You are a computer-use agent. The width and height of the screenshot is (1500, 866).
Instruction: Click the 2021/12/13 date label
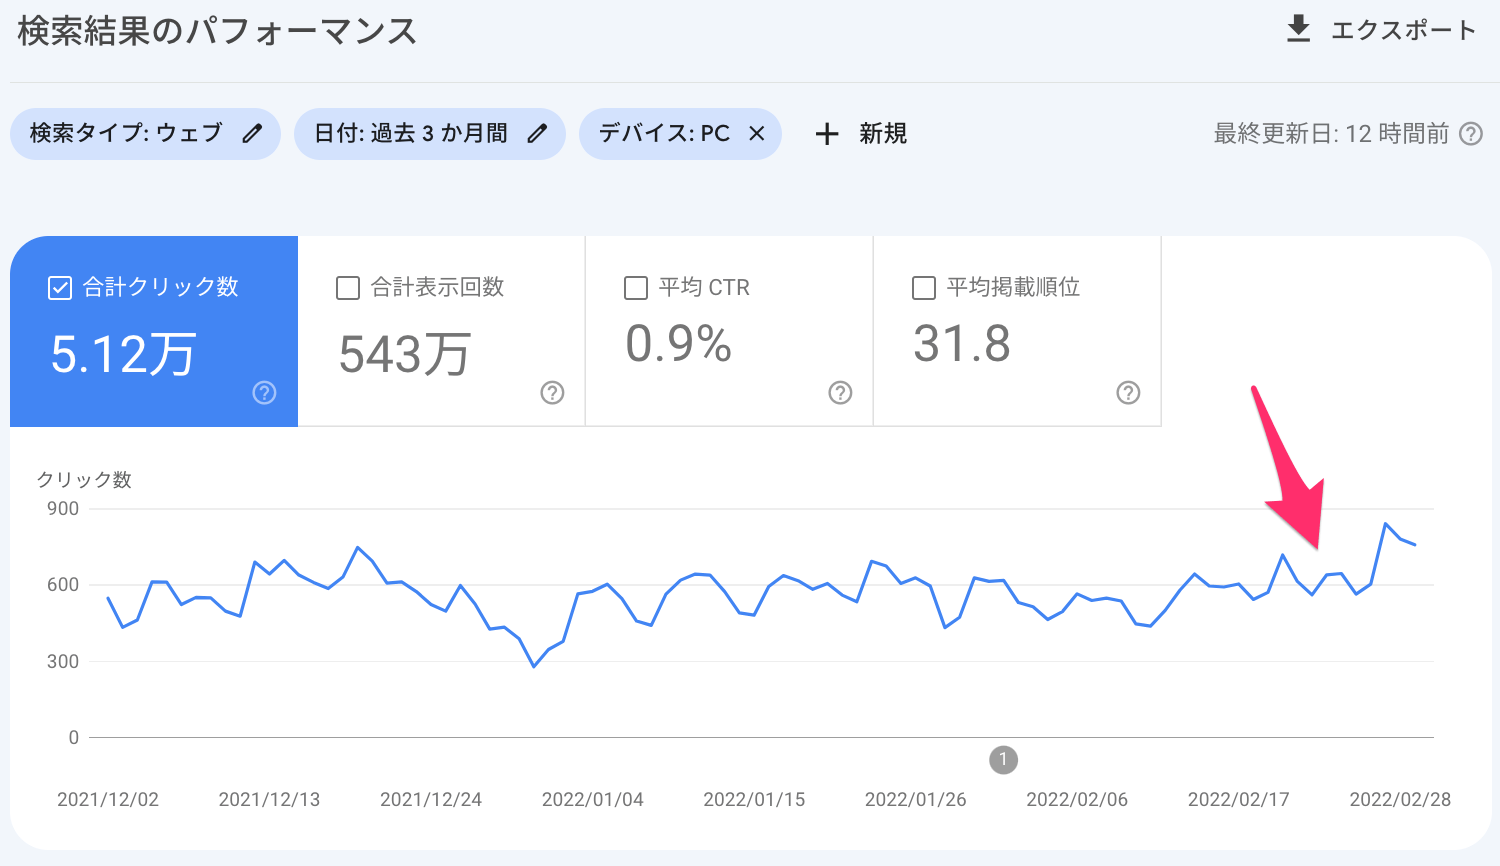pos(269,800)
